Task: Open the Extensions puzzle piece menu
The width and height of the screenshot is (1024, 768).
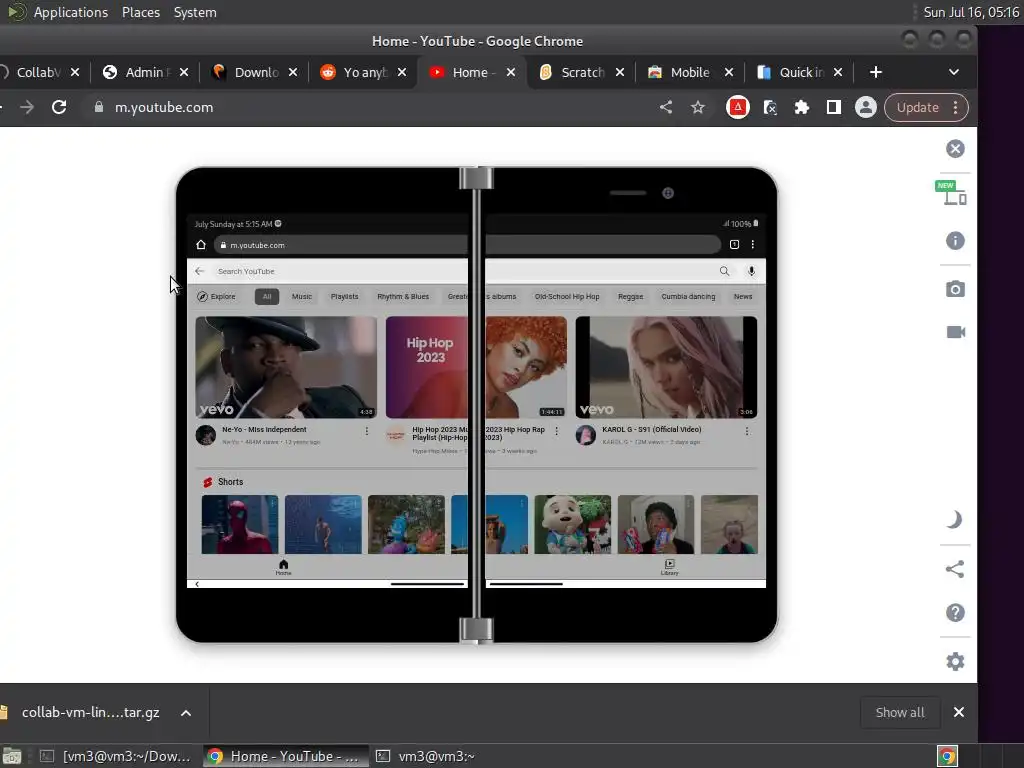Action: point(801,107)
